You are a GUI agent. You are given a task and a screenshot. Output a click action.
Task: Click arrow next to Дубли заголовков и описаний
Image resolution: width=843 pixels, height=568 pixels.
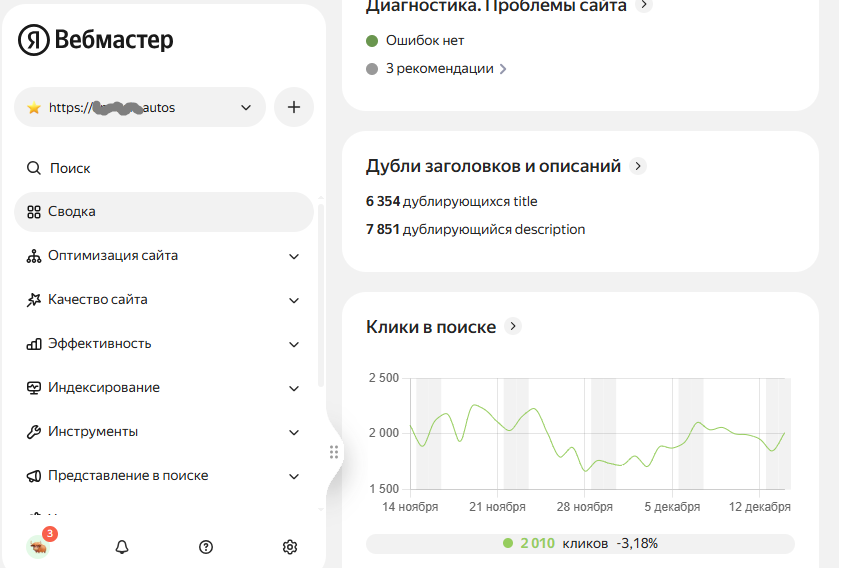pyautogui.click(x=638, y=166)
